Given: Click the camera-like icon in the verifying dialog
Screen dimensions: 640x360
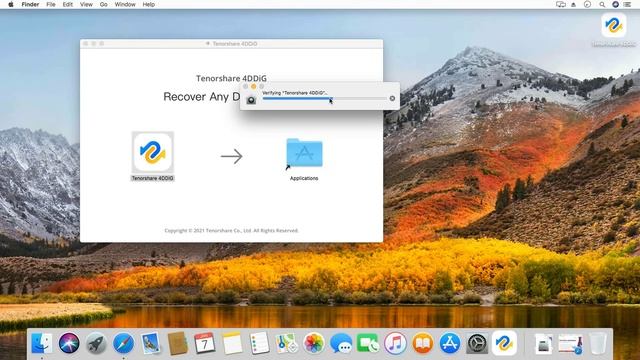Looking at the screenshot, I should click(251, 100).
